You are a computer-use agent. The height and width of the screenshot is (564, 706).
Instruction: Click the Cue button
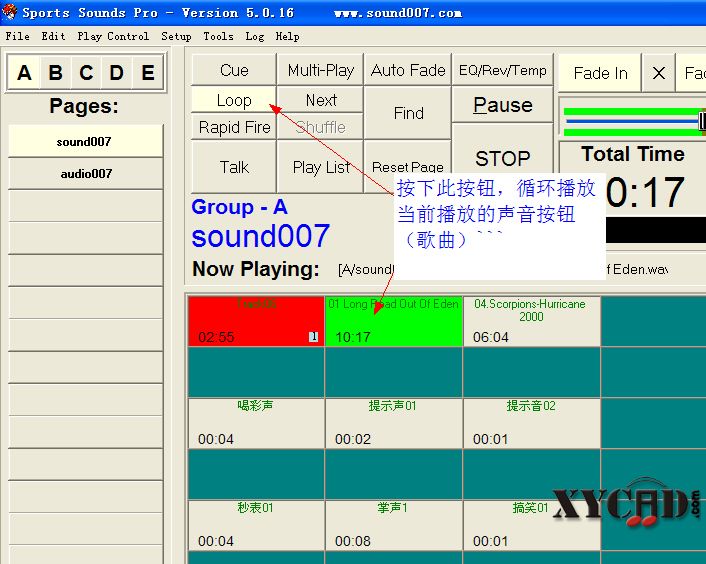234,70
